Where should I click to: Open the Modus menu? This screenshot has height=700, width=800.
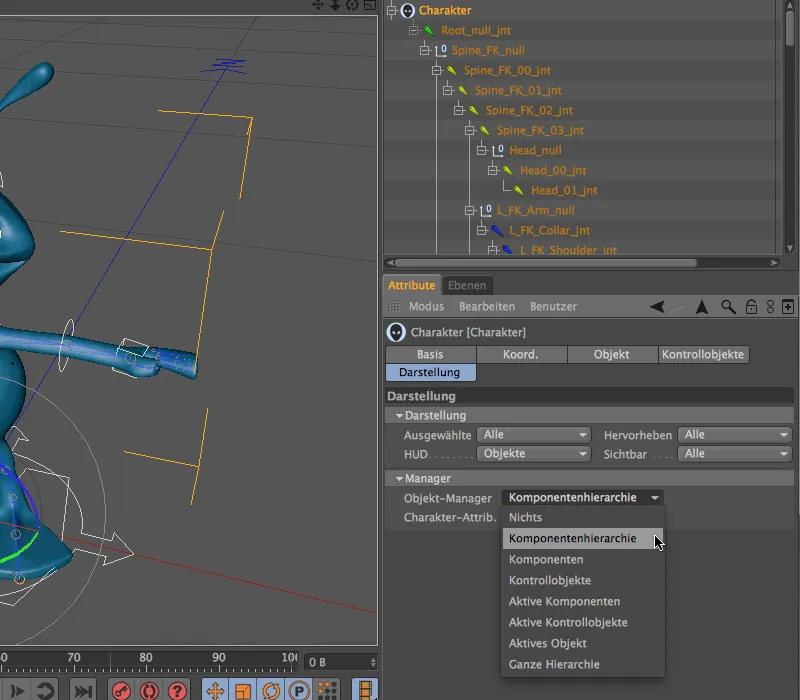click(427, 307)
